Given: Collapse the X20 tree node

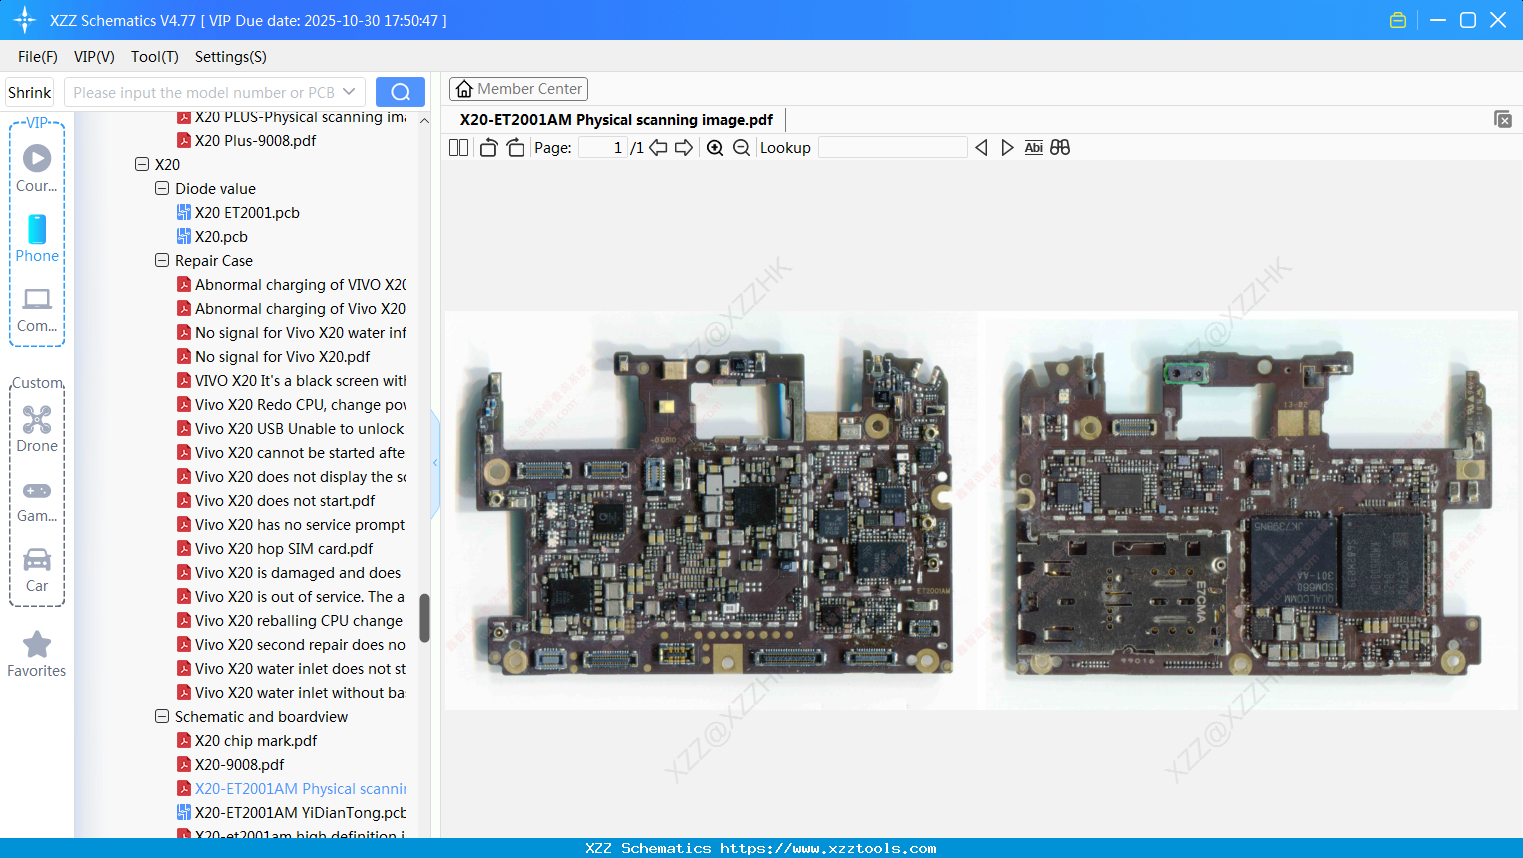Looking at the screenshot, I should click(141, 164).
